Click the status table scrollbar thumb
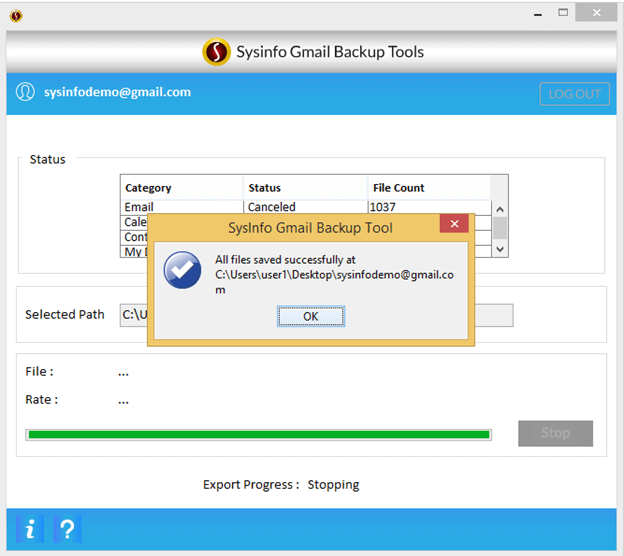This screenshot has height=556, width=624. (500, 228)
